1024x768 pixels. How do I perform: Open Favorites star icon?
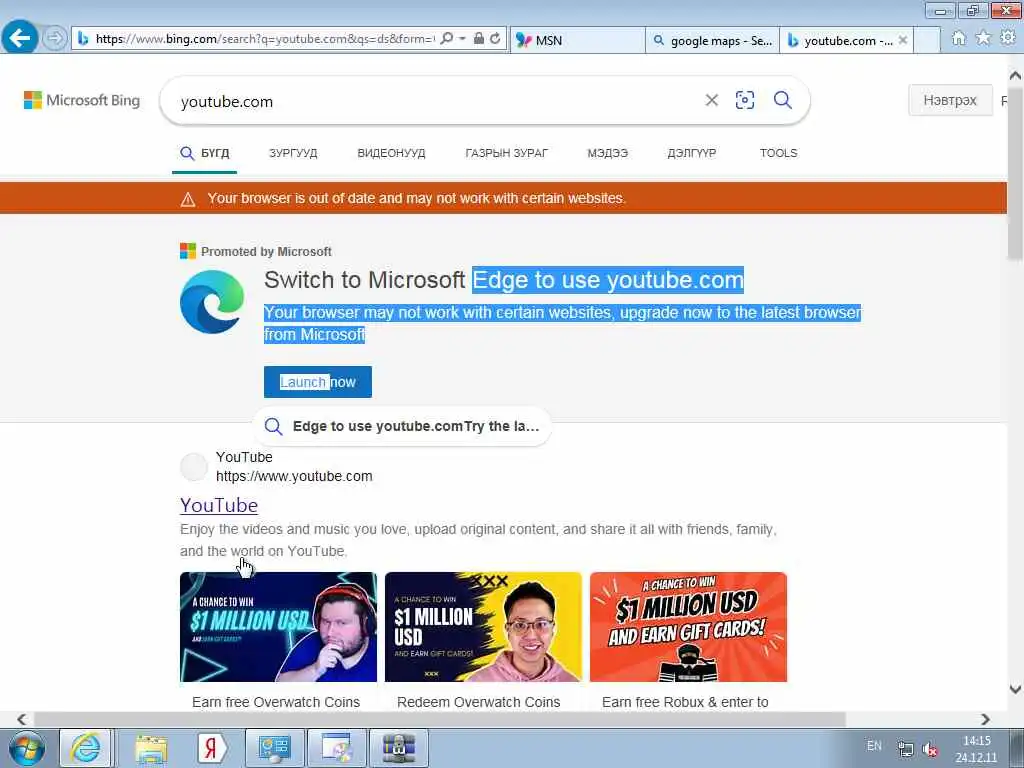click(x=983, y=38)
